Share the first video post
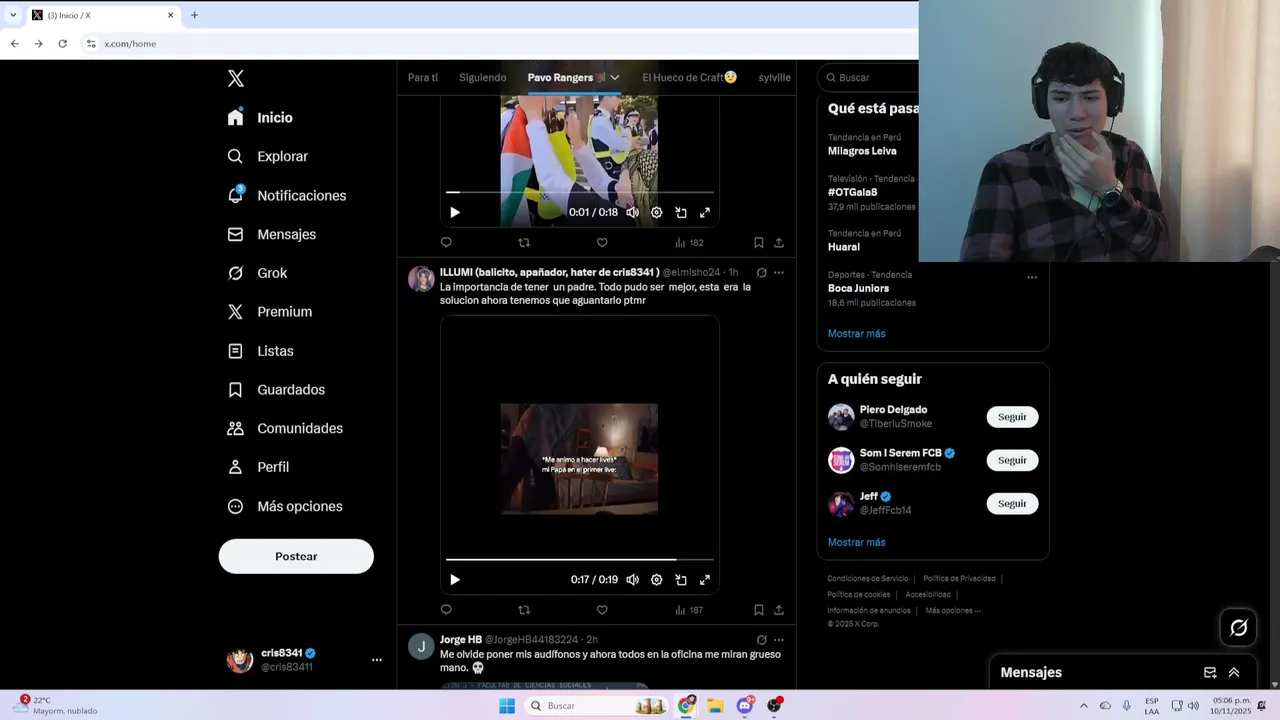1280x720 pixels. (779, 242)
